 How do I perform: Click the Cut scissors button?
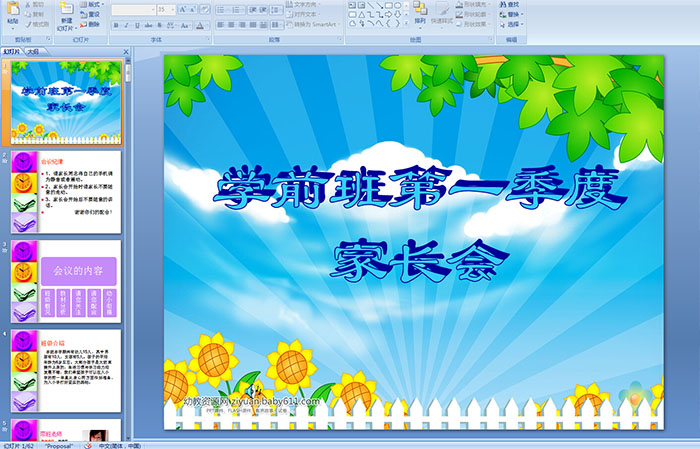click(x=34, y=5)
